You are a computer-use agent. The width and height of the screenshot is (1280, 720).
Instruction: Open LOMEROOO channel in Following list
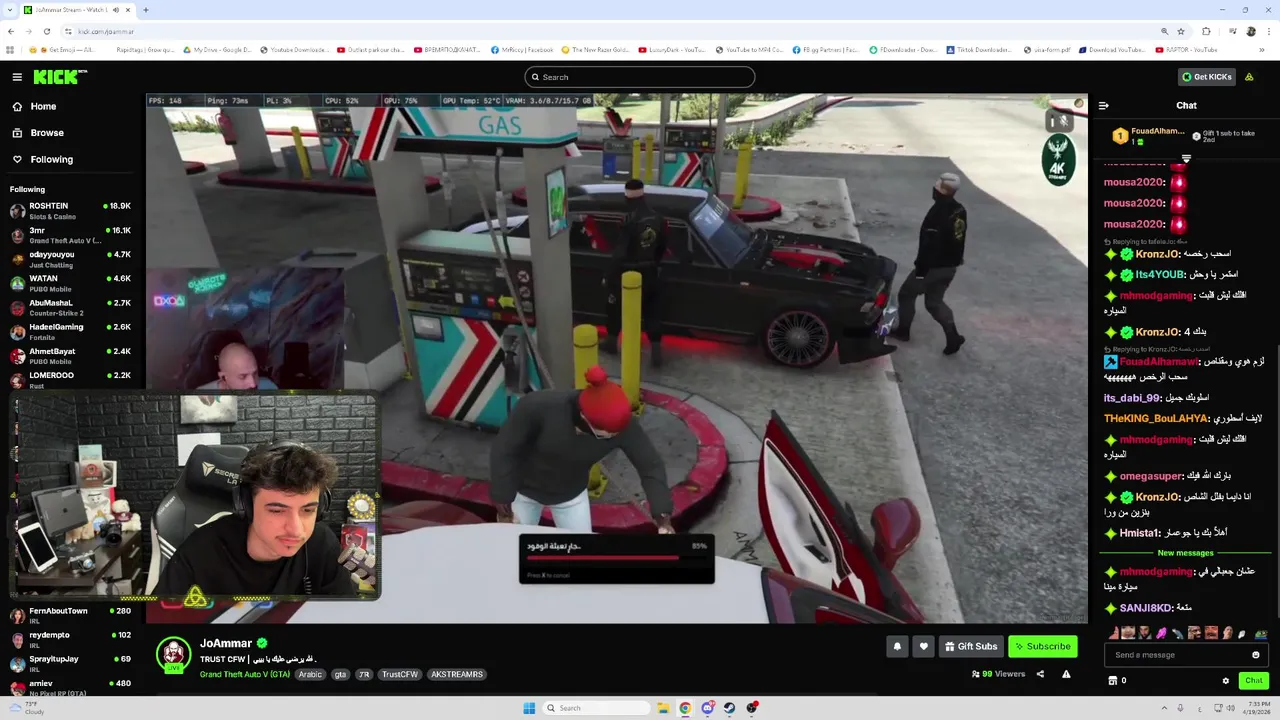70,379
